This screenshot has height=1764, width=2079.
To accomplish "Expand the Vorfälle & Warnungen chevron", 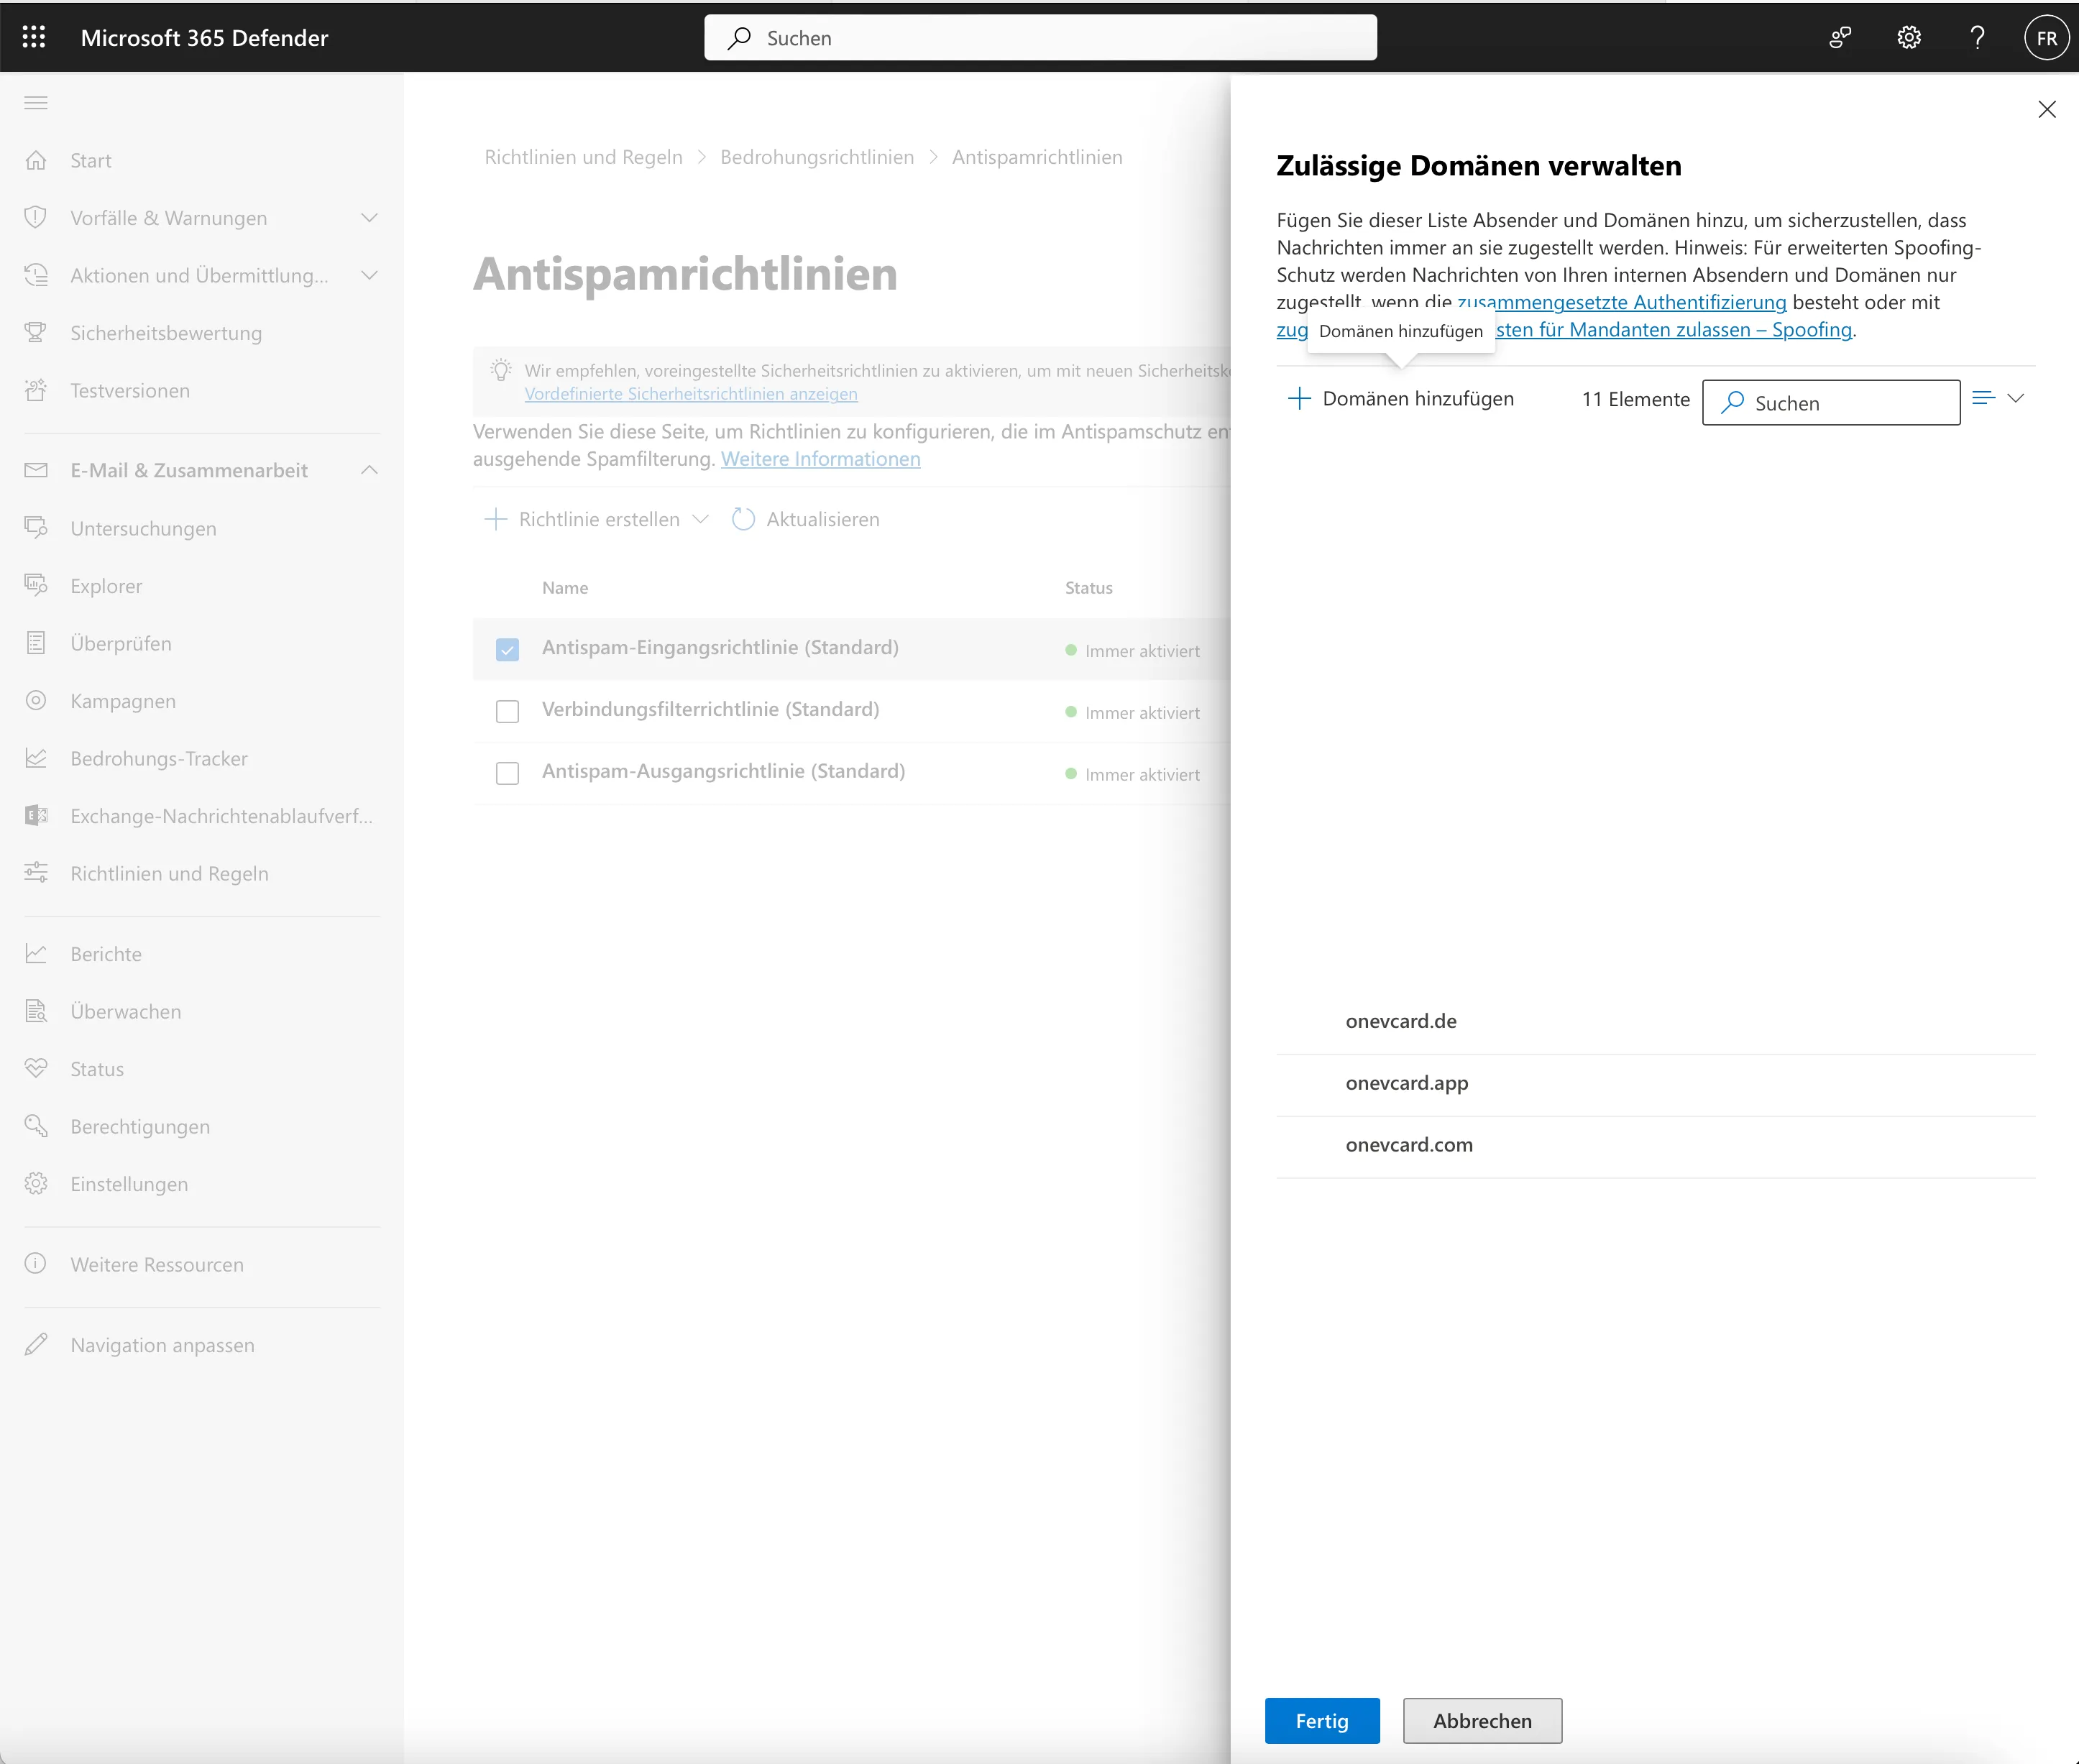I will coord(369,218).
